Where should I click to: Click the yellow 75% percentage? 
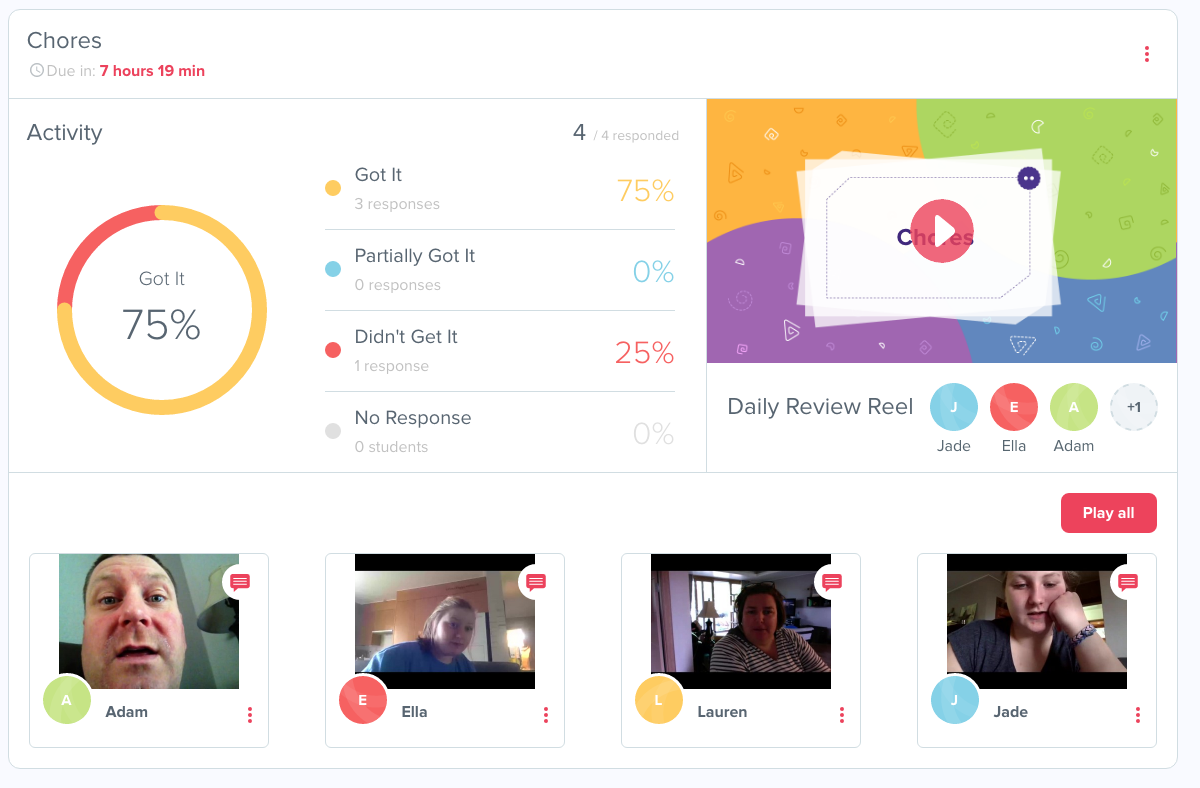tap(645, 190)
